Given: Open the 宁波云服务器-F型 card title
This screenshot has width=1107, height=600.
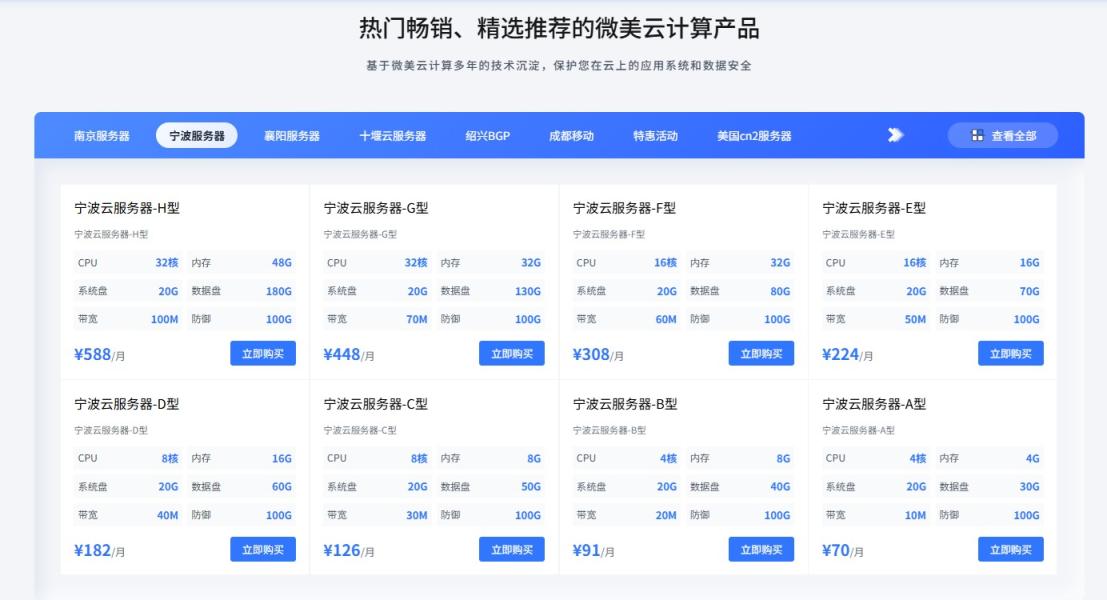Looking at the screenshot, I should 625,208.
